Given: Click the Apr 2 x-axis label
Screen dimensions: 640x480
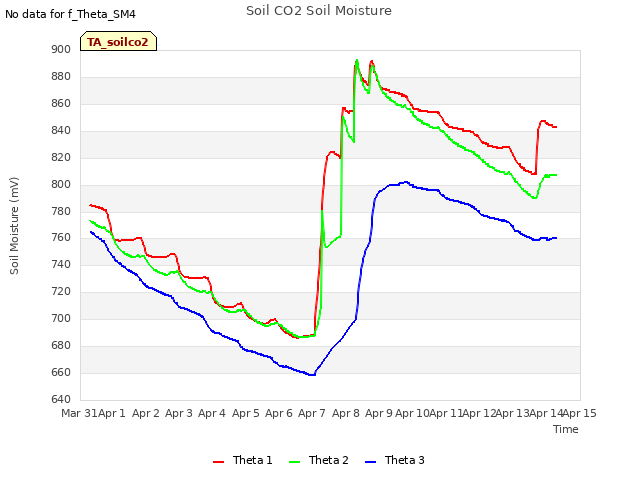Looking at the screenshot, I should tap(146, 413).
